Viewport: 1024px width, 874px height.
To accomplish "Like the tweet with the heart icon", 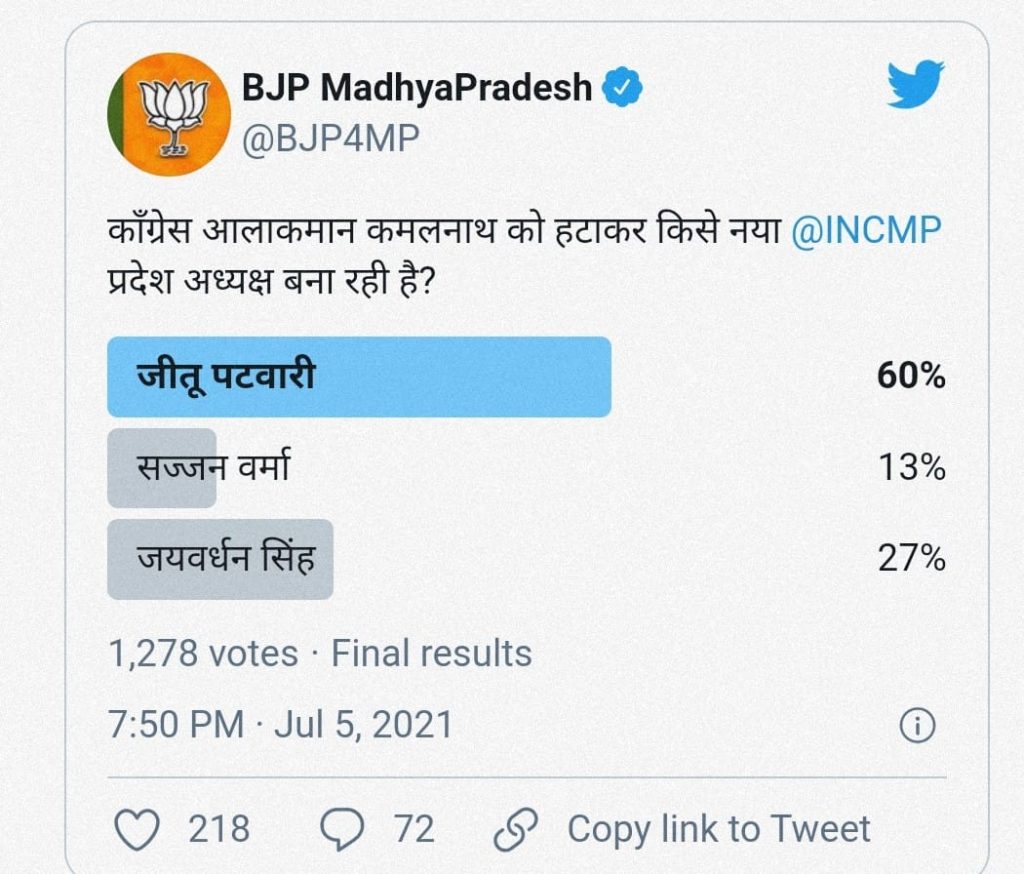I will point(138,829).
